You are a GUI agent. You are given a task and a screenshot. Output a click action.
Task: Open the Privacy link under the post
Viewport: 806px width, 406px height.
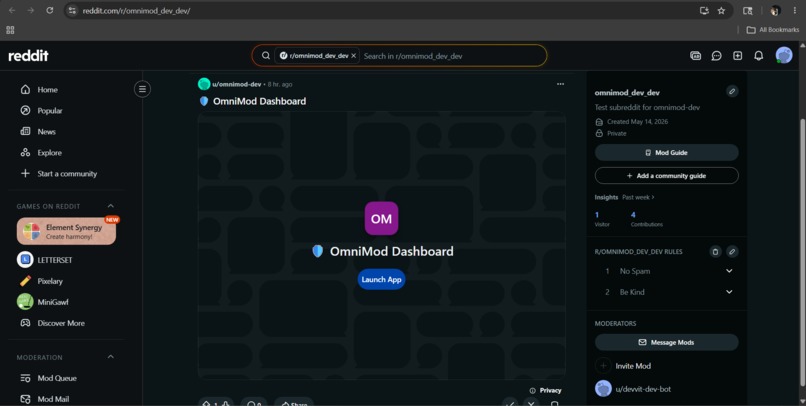[545, 391]
